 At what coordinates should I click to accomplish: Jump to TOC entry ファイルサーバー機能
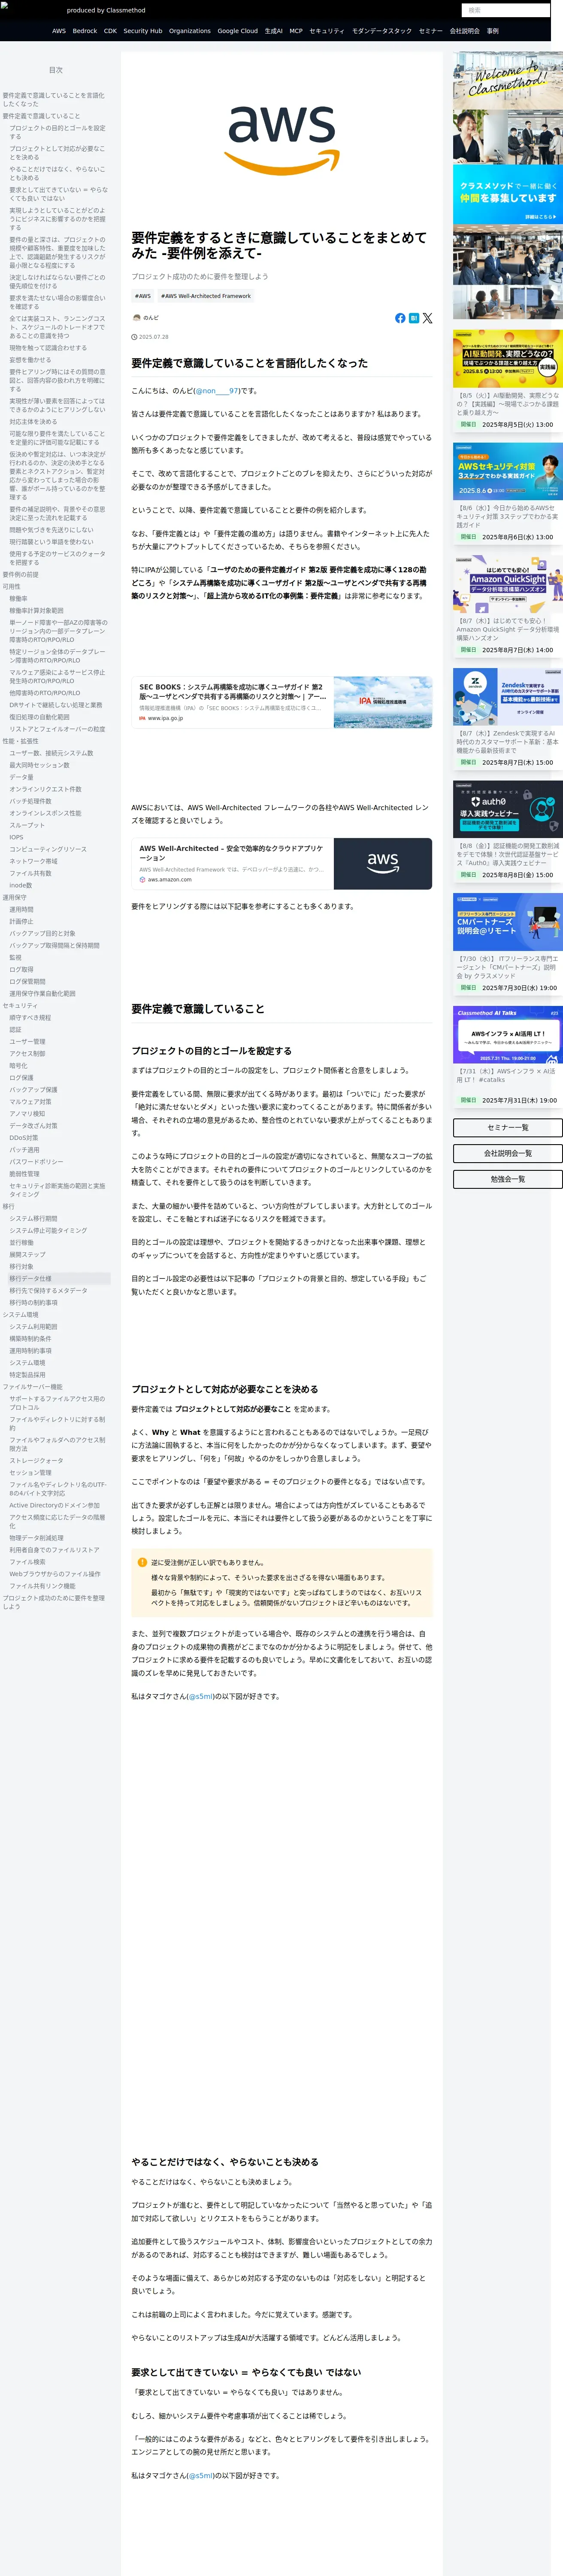(32, 1387)
